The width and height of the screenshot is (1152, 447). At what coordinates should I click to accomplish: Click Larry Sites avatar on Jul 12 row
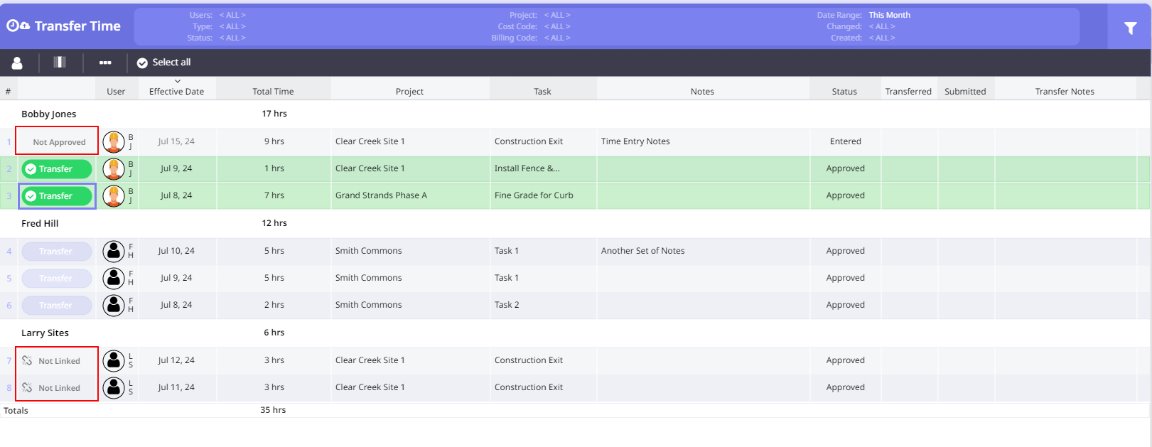[114, 360]
